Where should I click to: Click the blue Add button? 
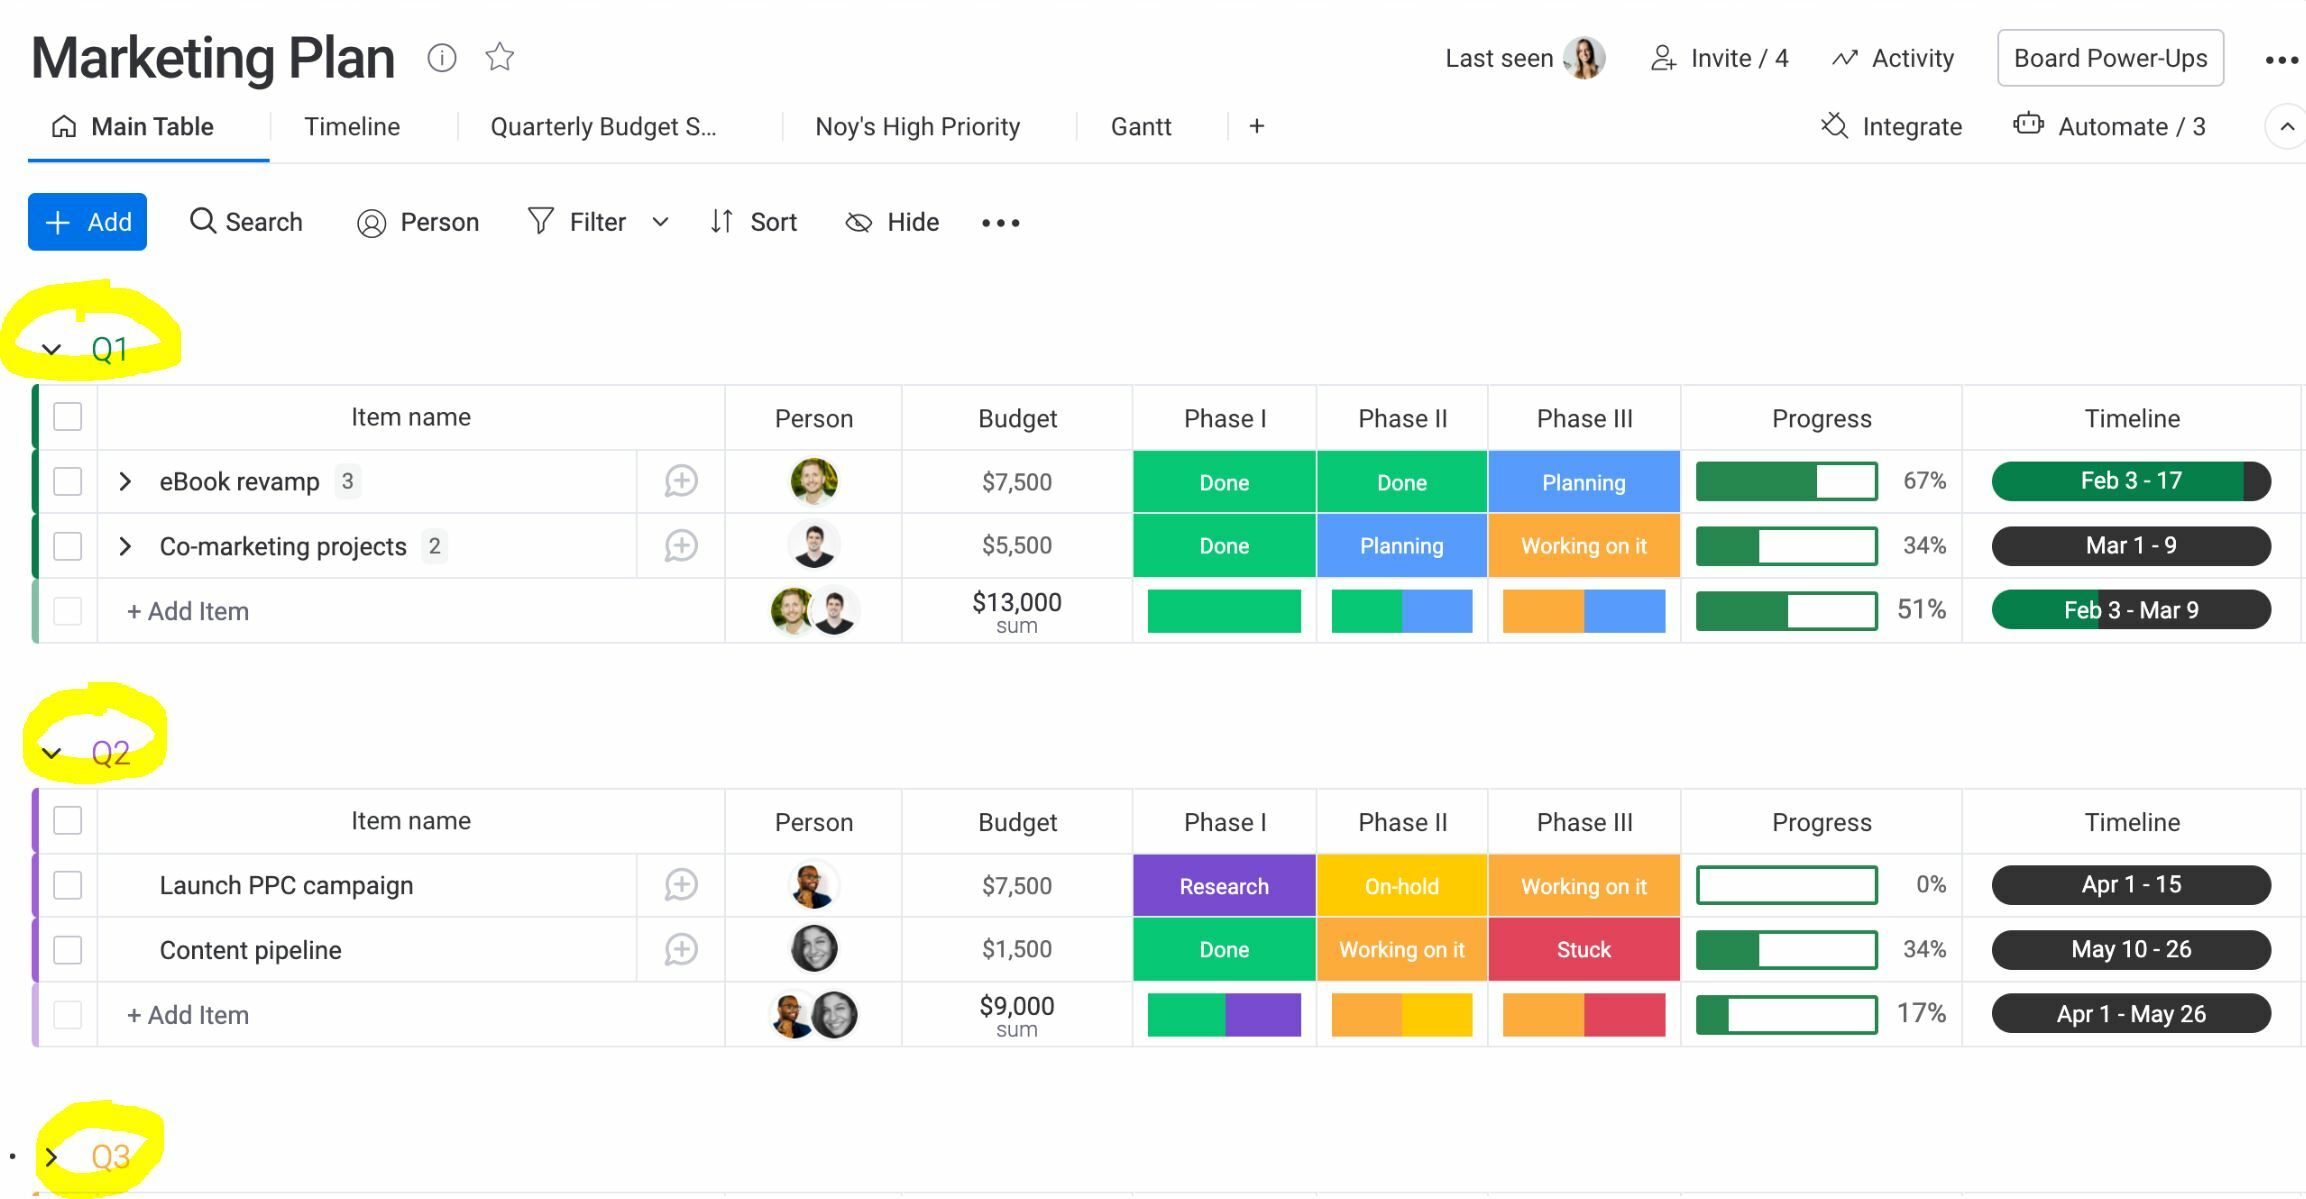click(87, 222)
